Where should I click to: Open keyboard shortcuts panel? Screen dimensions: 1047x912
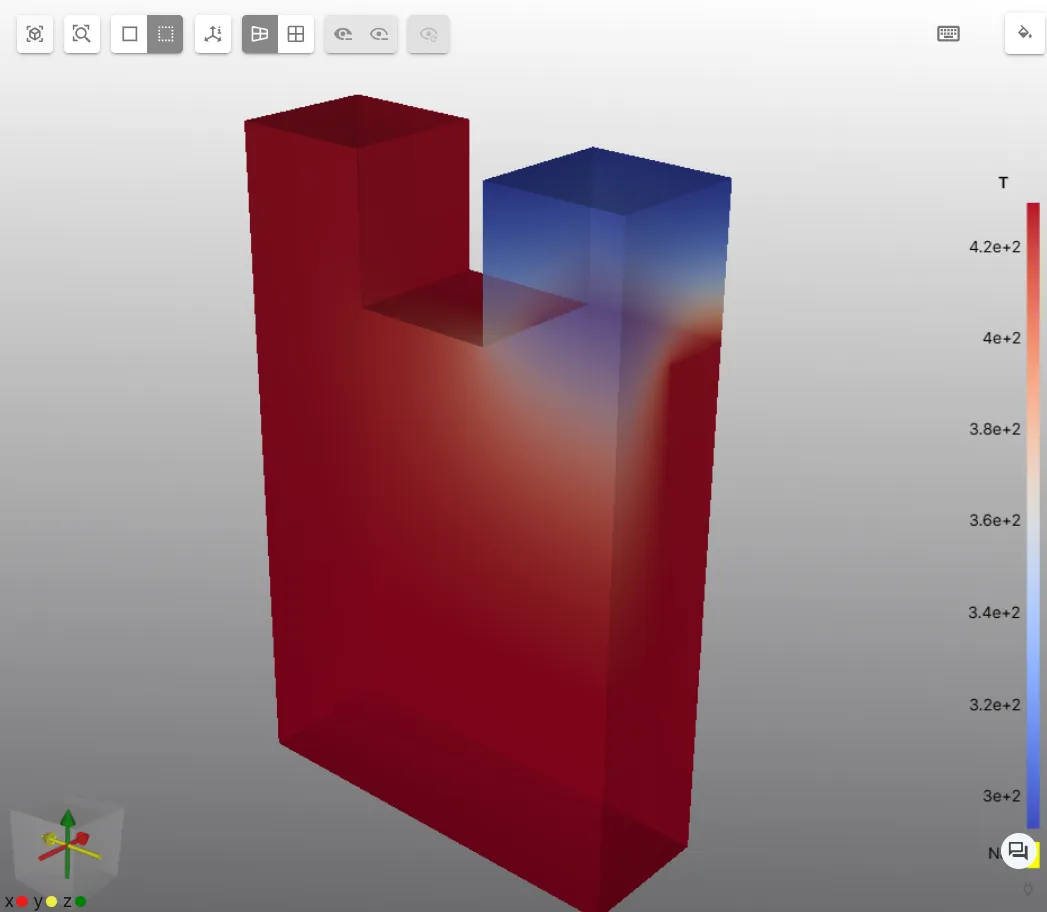coord(948,34)
